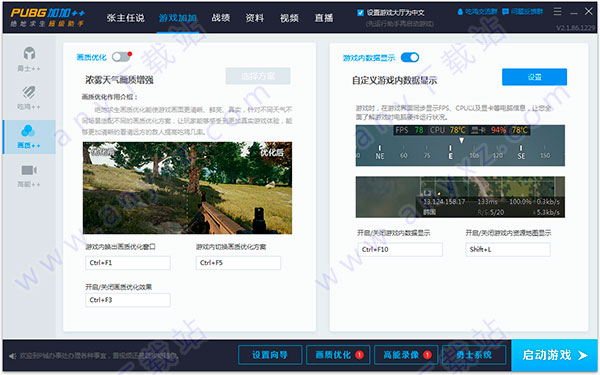Open the 勇士++ sidebar section
600x375 pixels.
[x=29, y=59]
